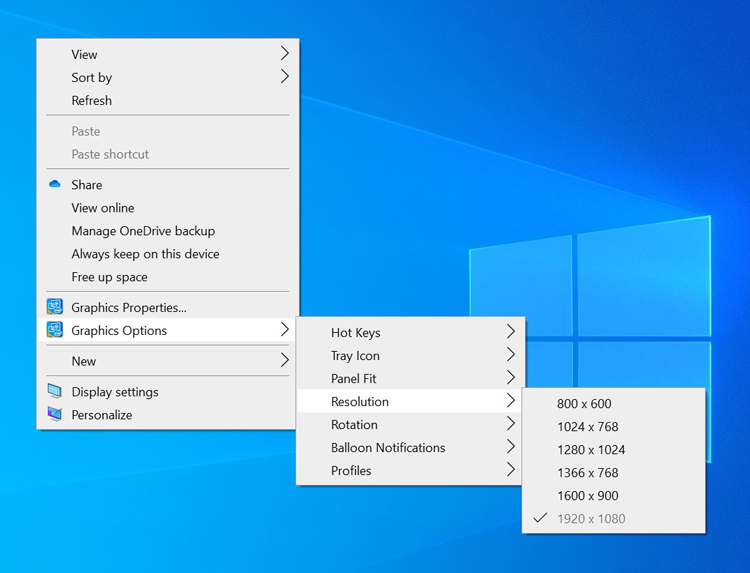Click the greyed-out Paste entry
This screenshot has width=750, height=573.
coord(168,131)
